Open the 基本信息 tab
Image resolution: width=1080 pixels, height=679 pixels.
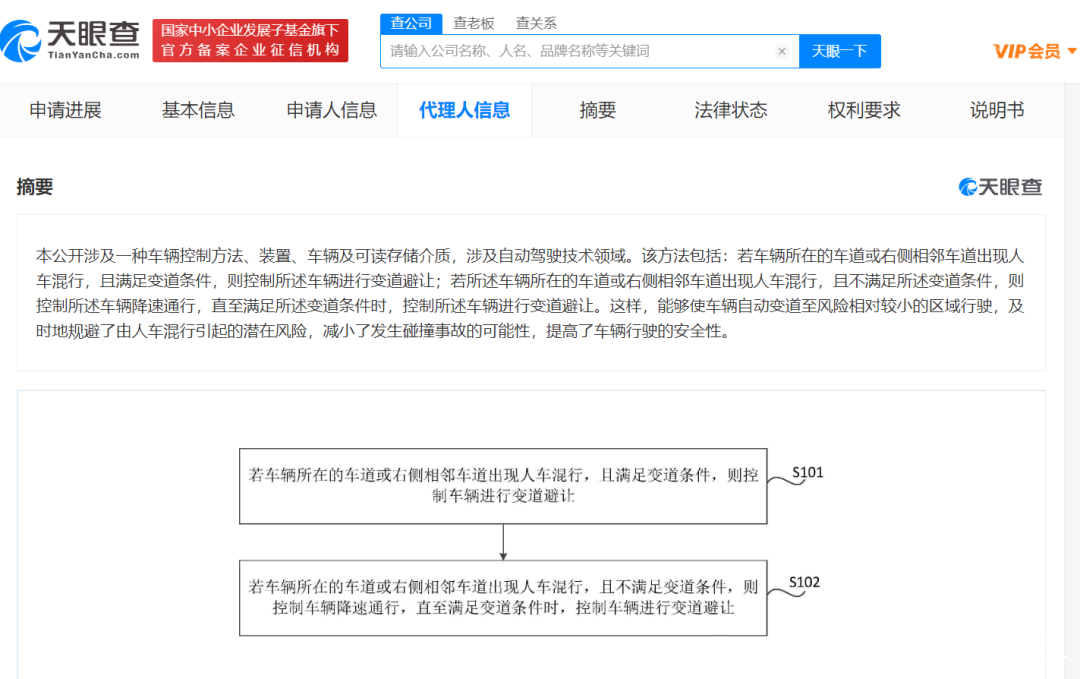[x=198, y=110]
